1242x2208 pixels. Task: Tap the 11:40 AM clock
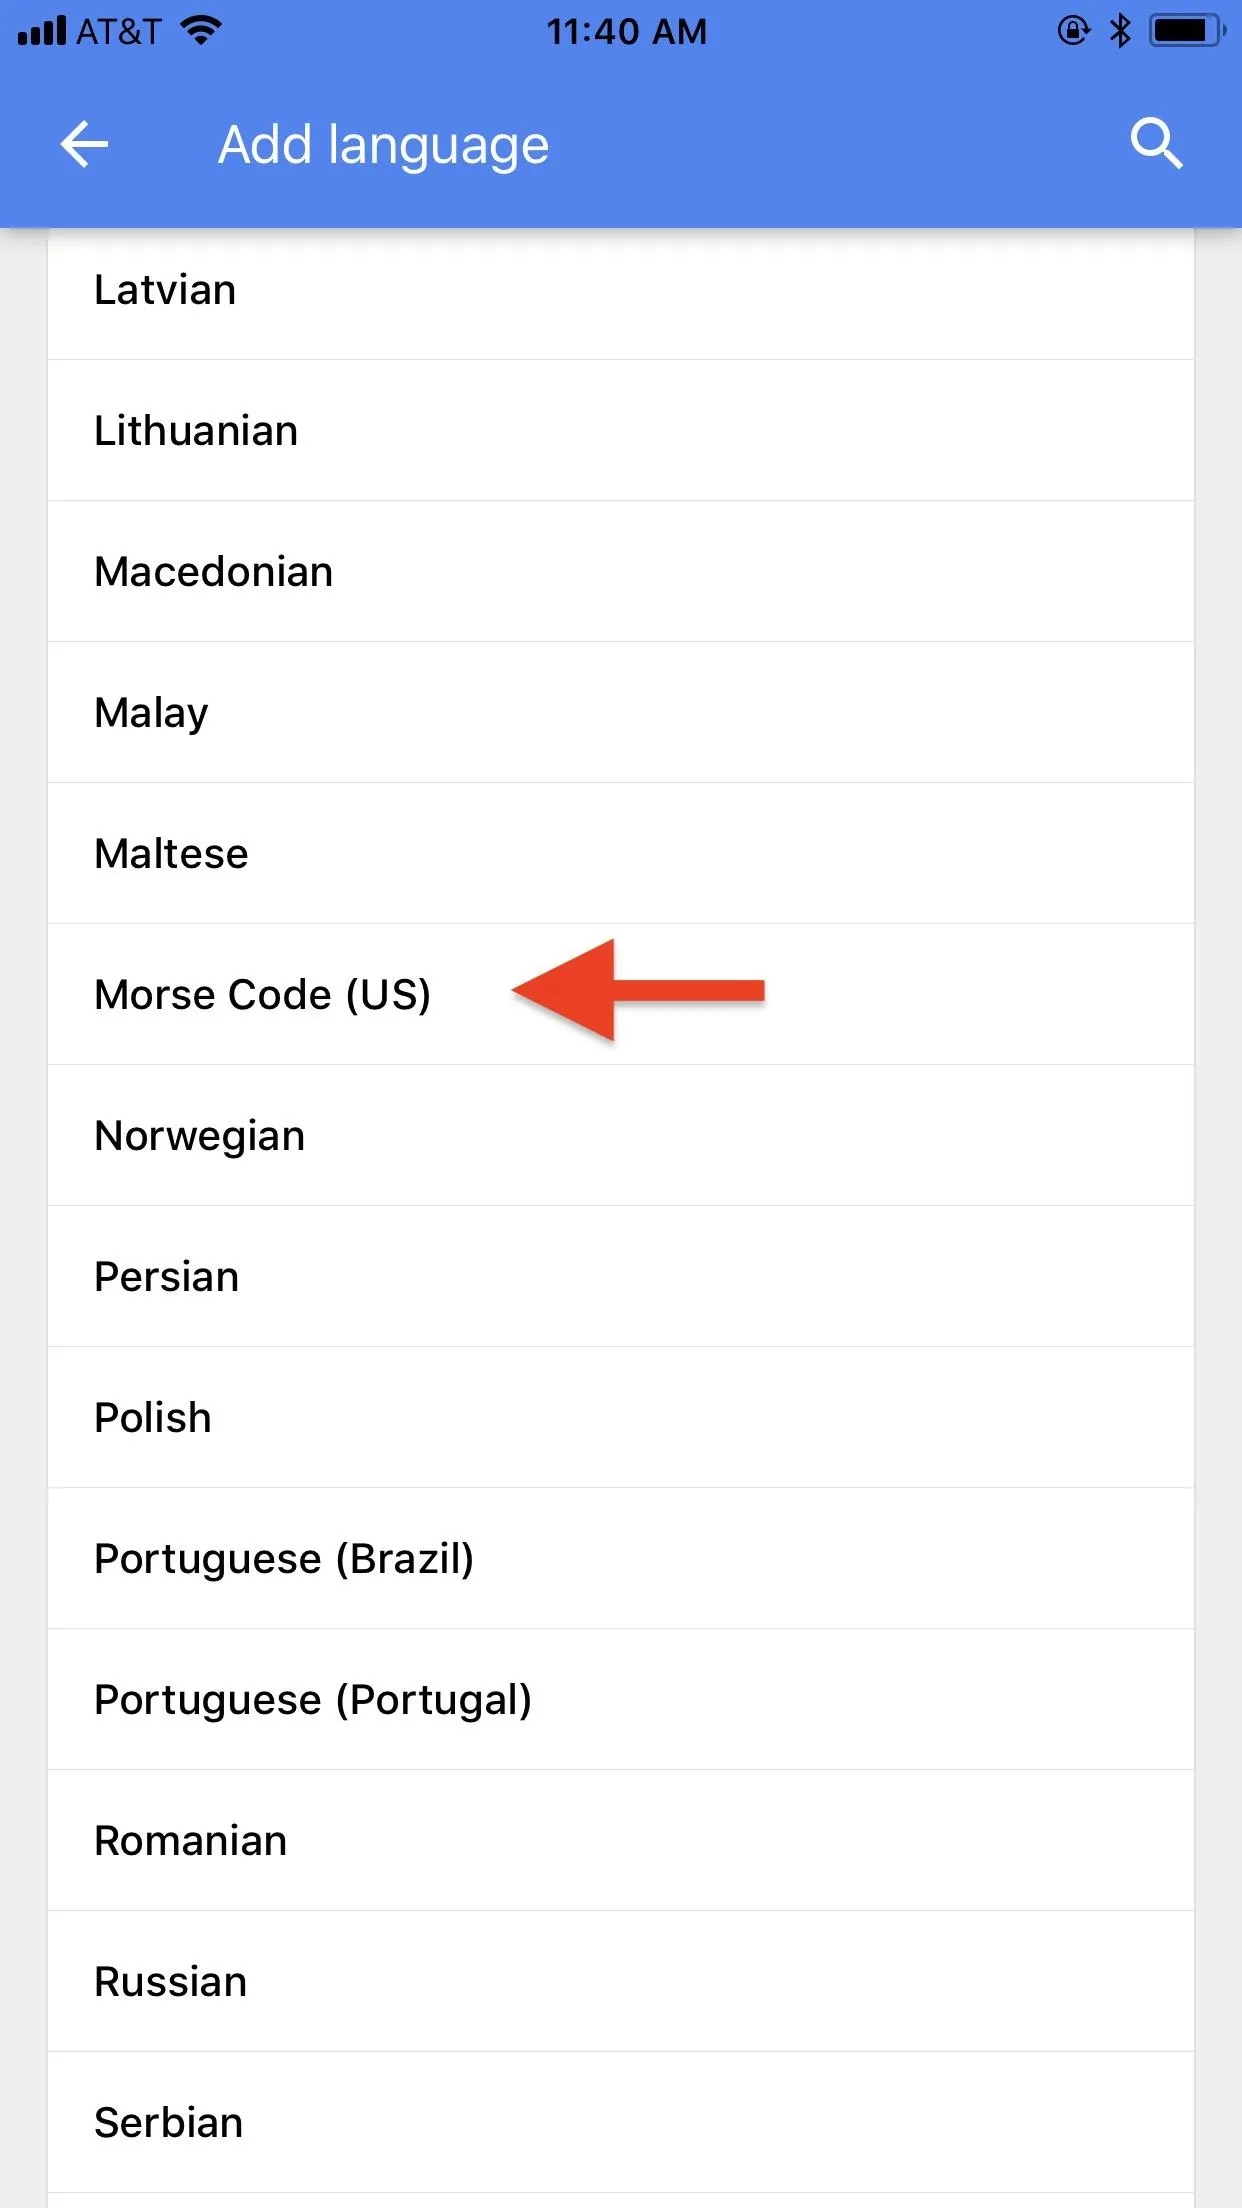(627, 32)
